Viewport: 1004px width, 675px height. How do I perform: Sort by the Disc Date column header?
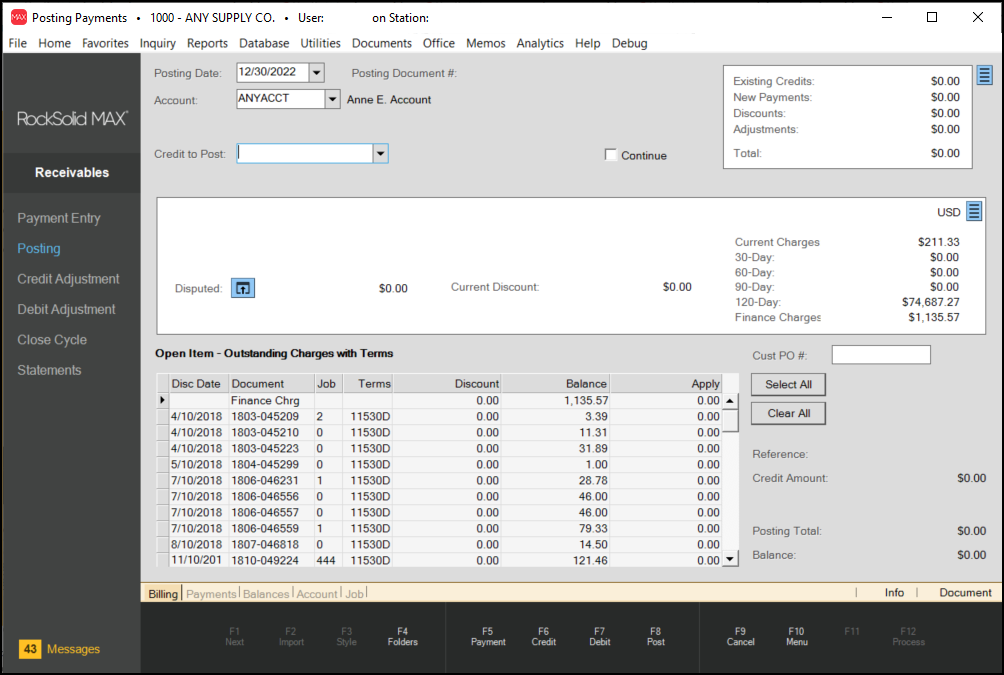point(196,384)
